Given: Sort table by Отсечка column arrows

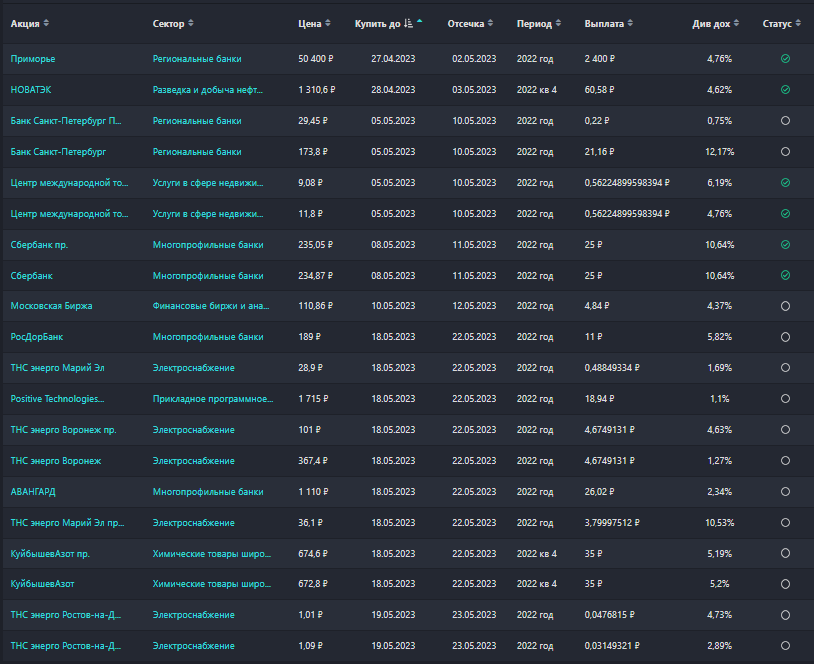Looking at the screenshot, I should pos(491,23).
